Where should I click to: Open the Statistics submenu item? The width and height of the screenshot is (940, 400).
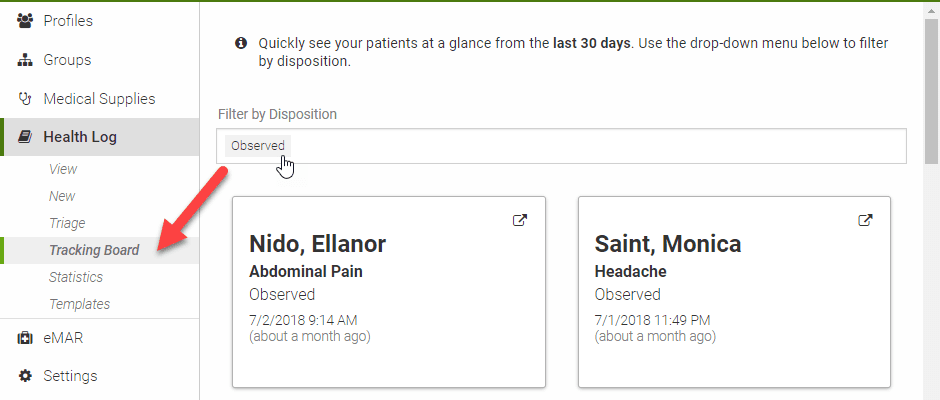(x=76, y=277)
